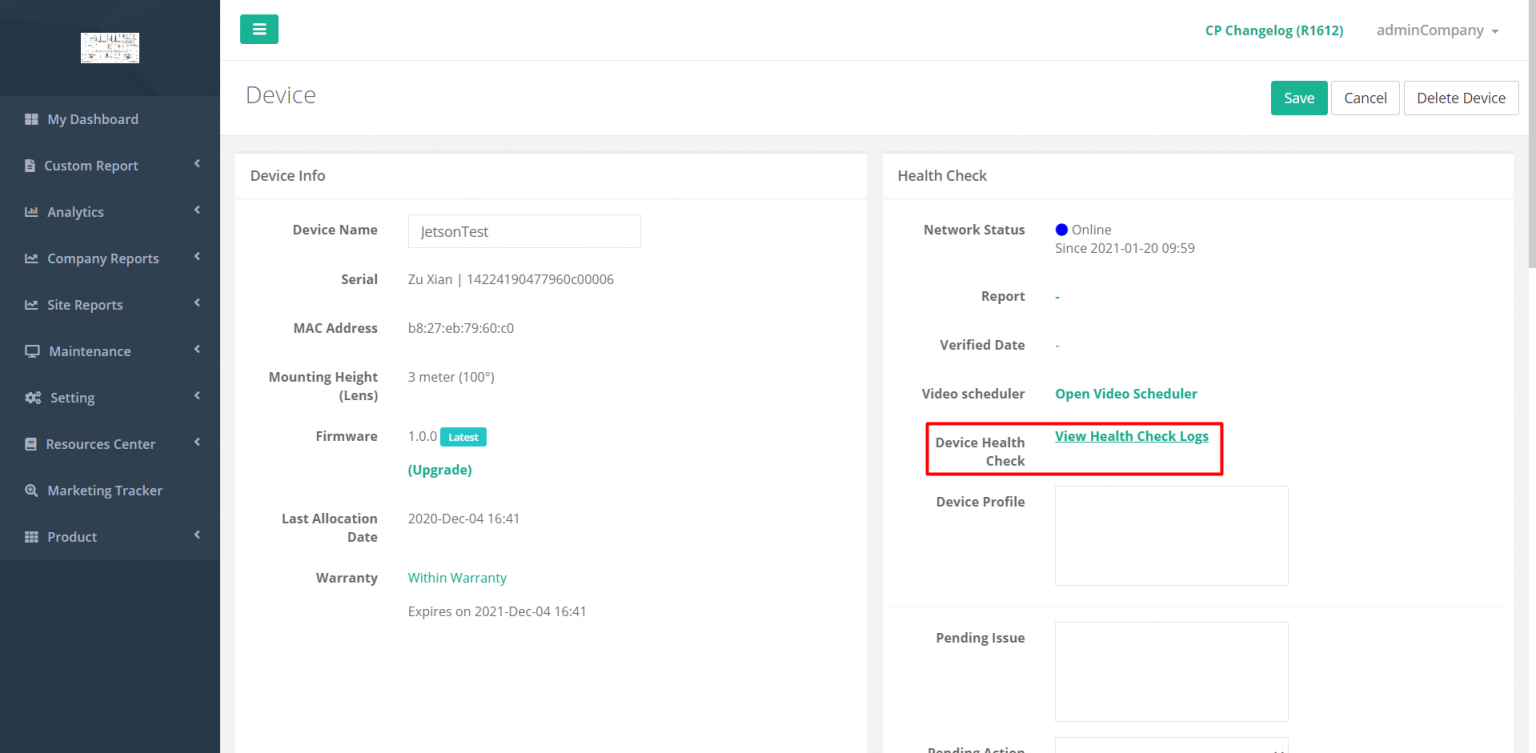
Task: Open Maintenance via its monitor icon
Action: click(30, 351)
